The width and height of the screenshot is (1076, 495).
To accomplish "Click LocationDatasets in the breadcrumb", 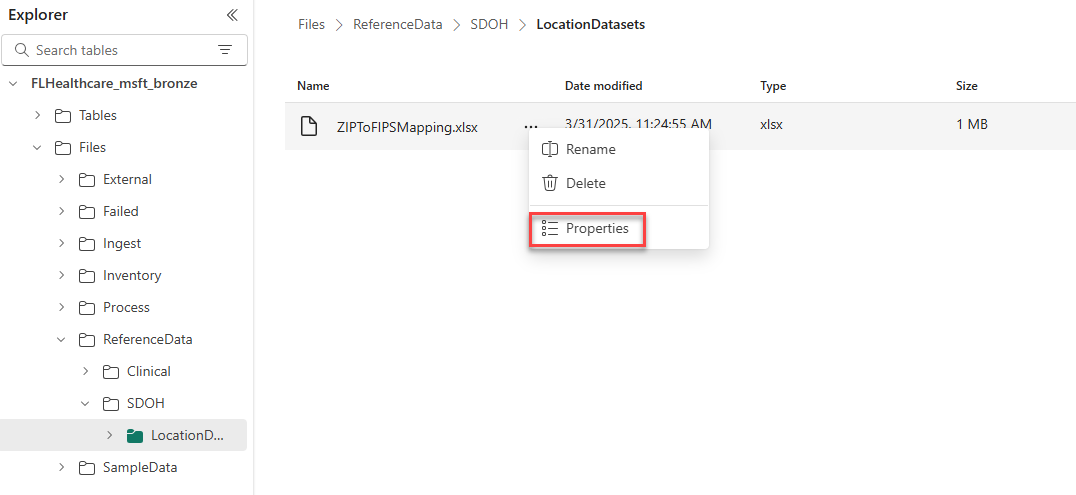I will [x=591, y=25].
